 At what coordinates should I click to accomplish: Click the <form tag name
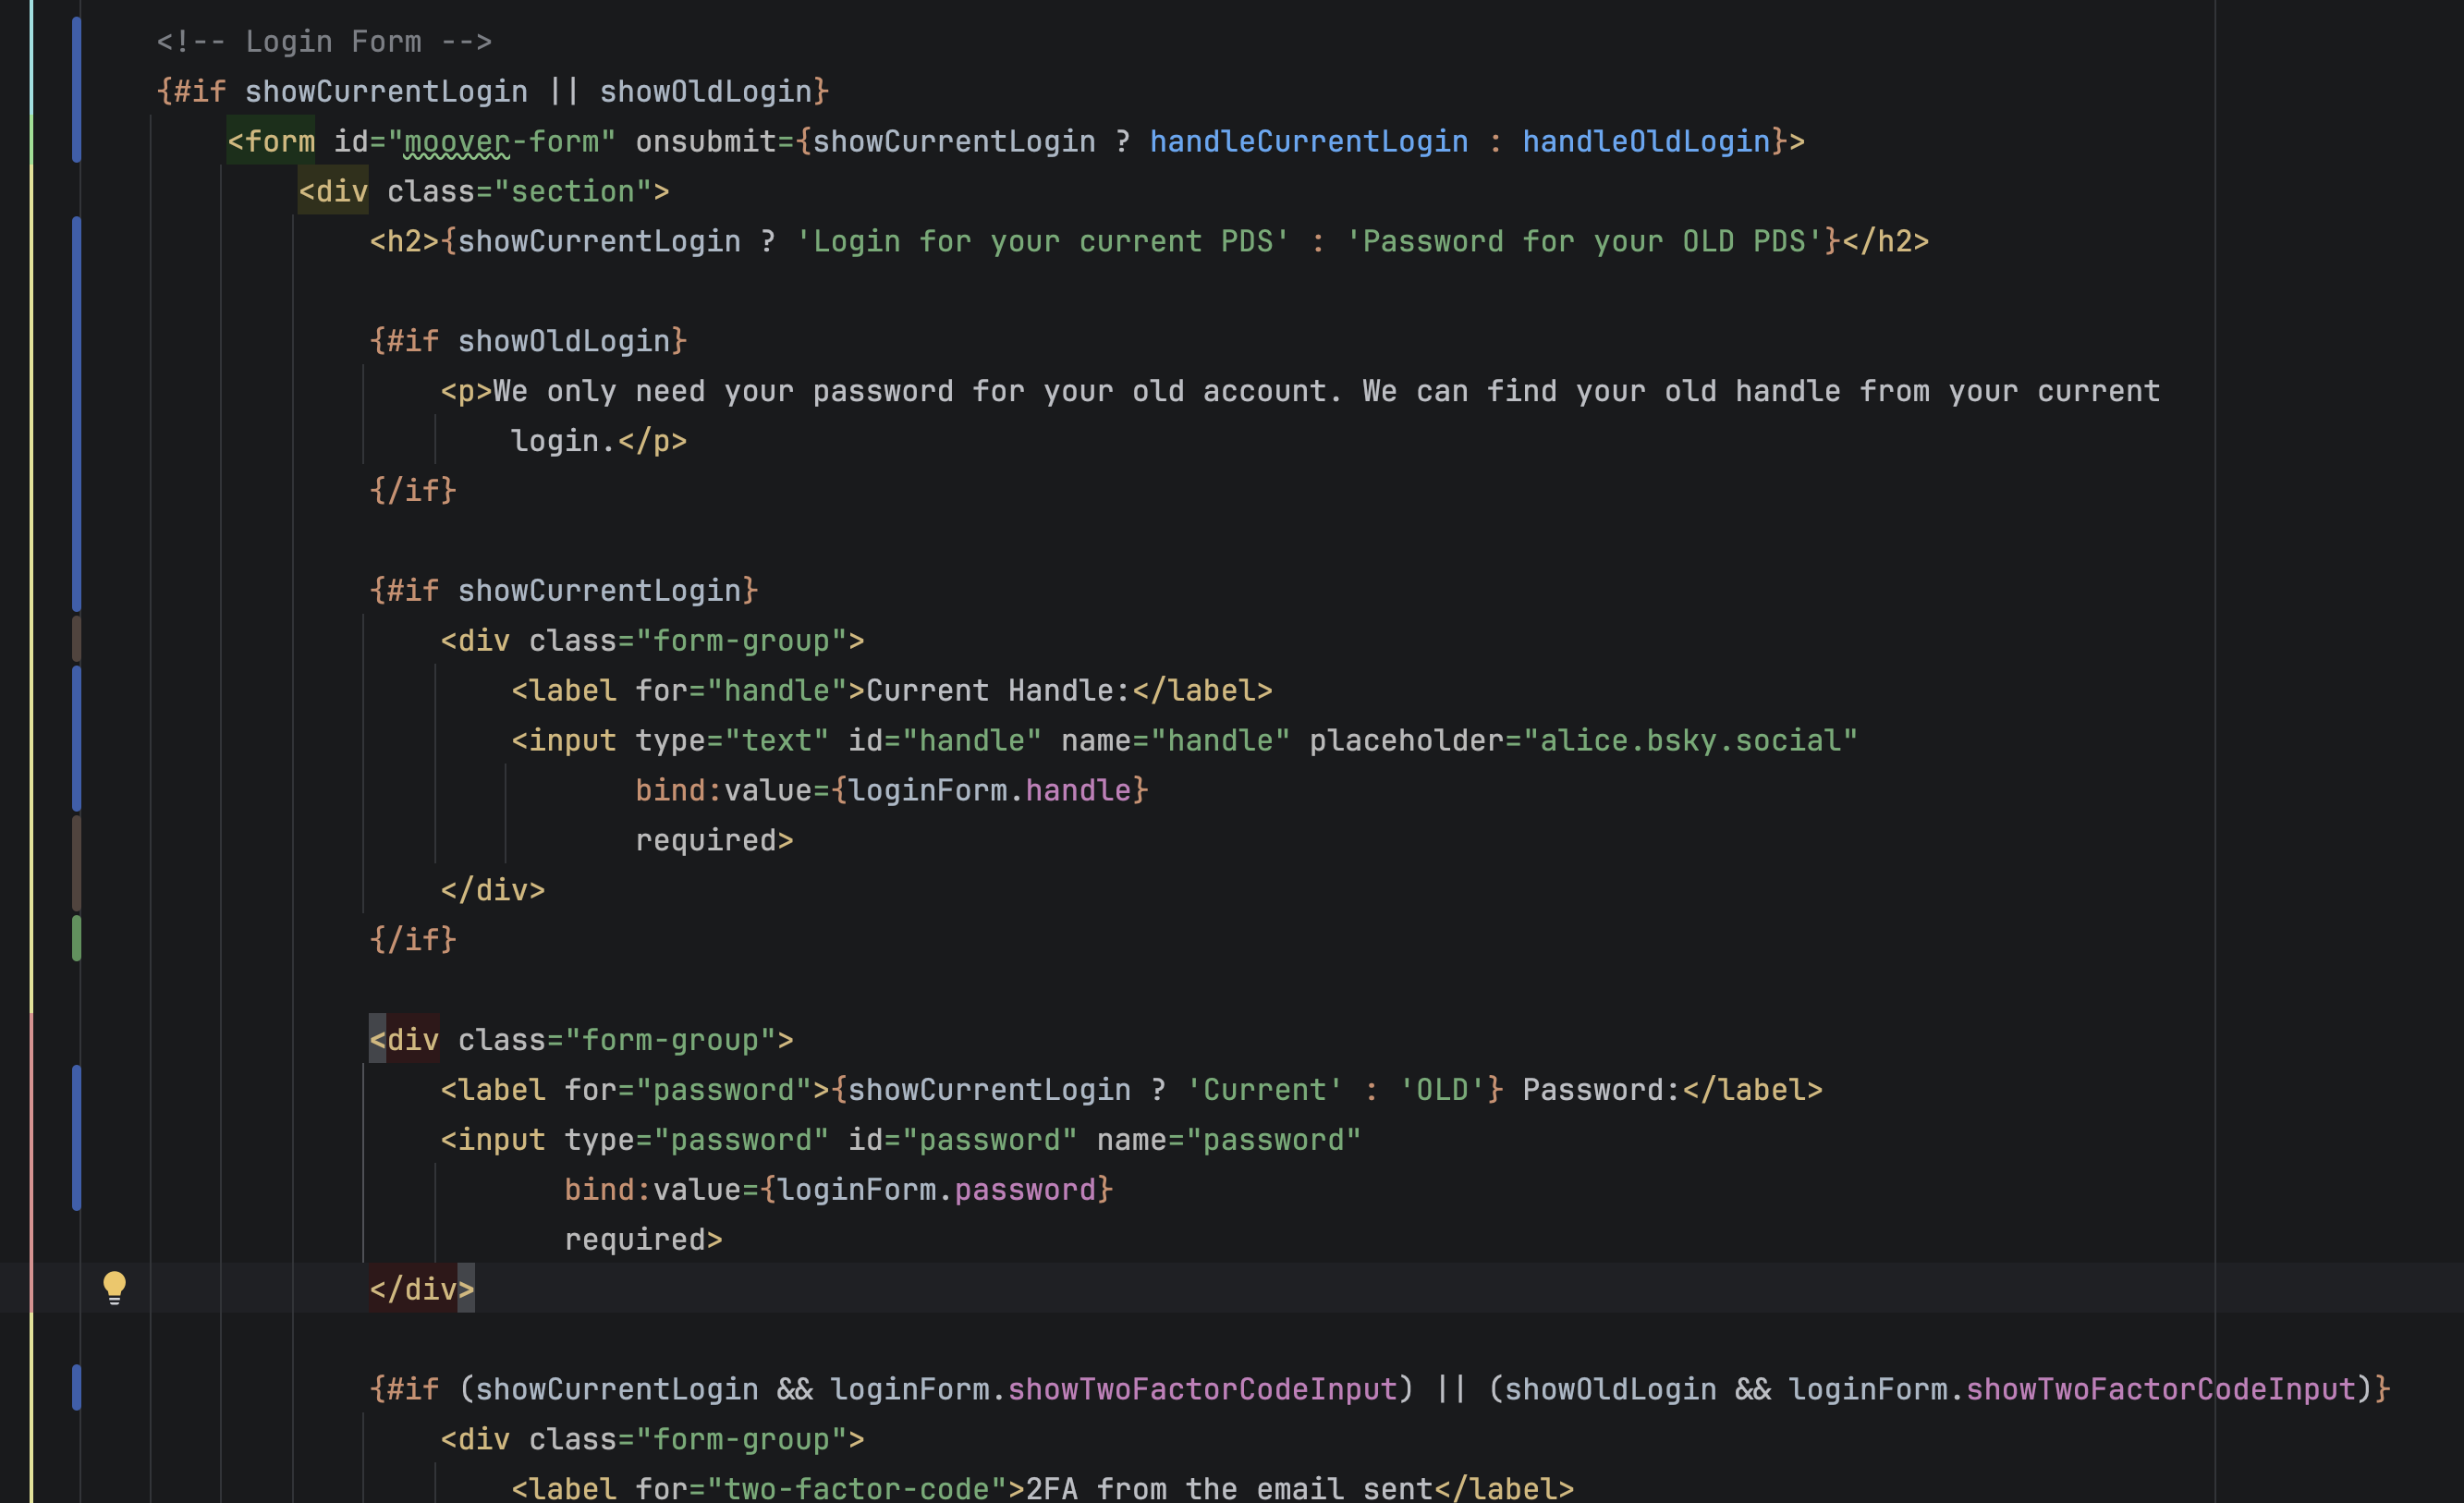tap(271, 141)
